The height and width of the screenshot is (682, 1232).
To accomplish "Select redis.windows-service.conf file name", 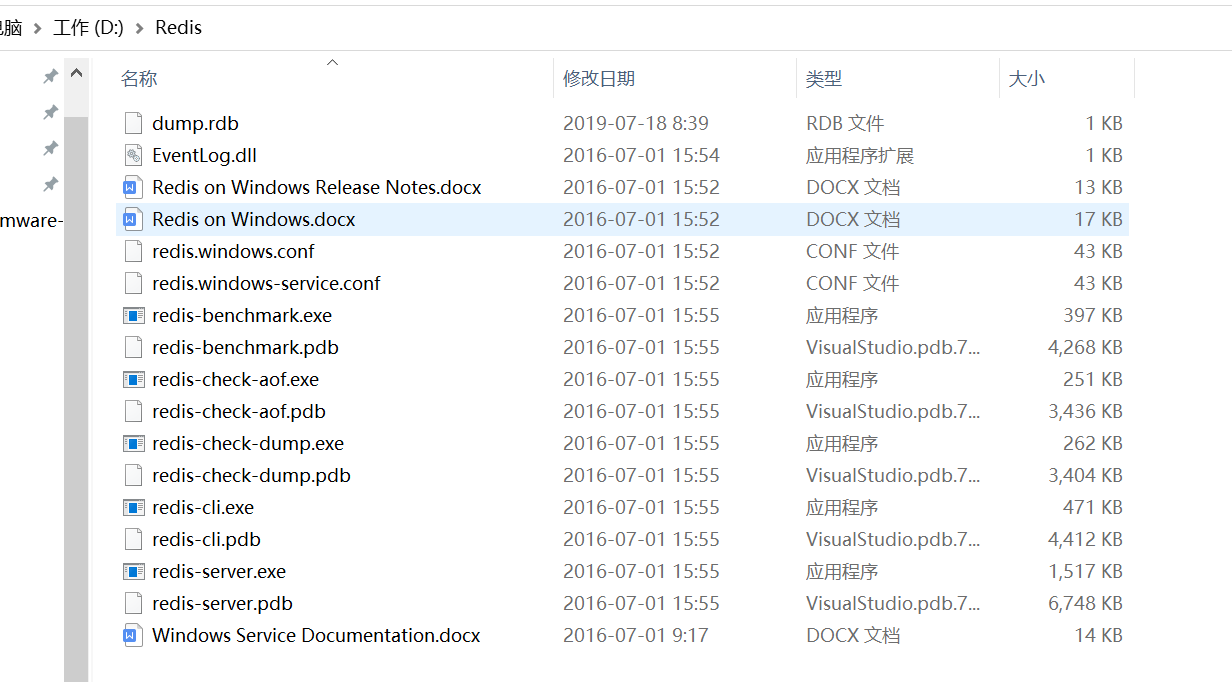I will tap(266, 283).
